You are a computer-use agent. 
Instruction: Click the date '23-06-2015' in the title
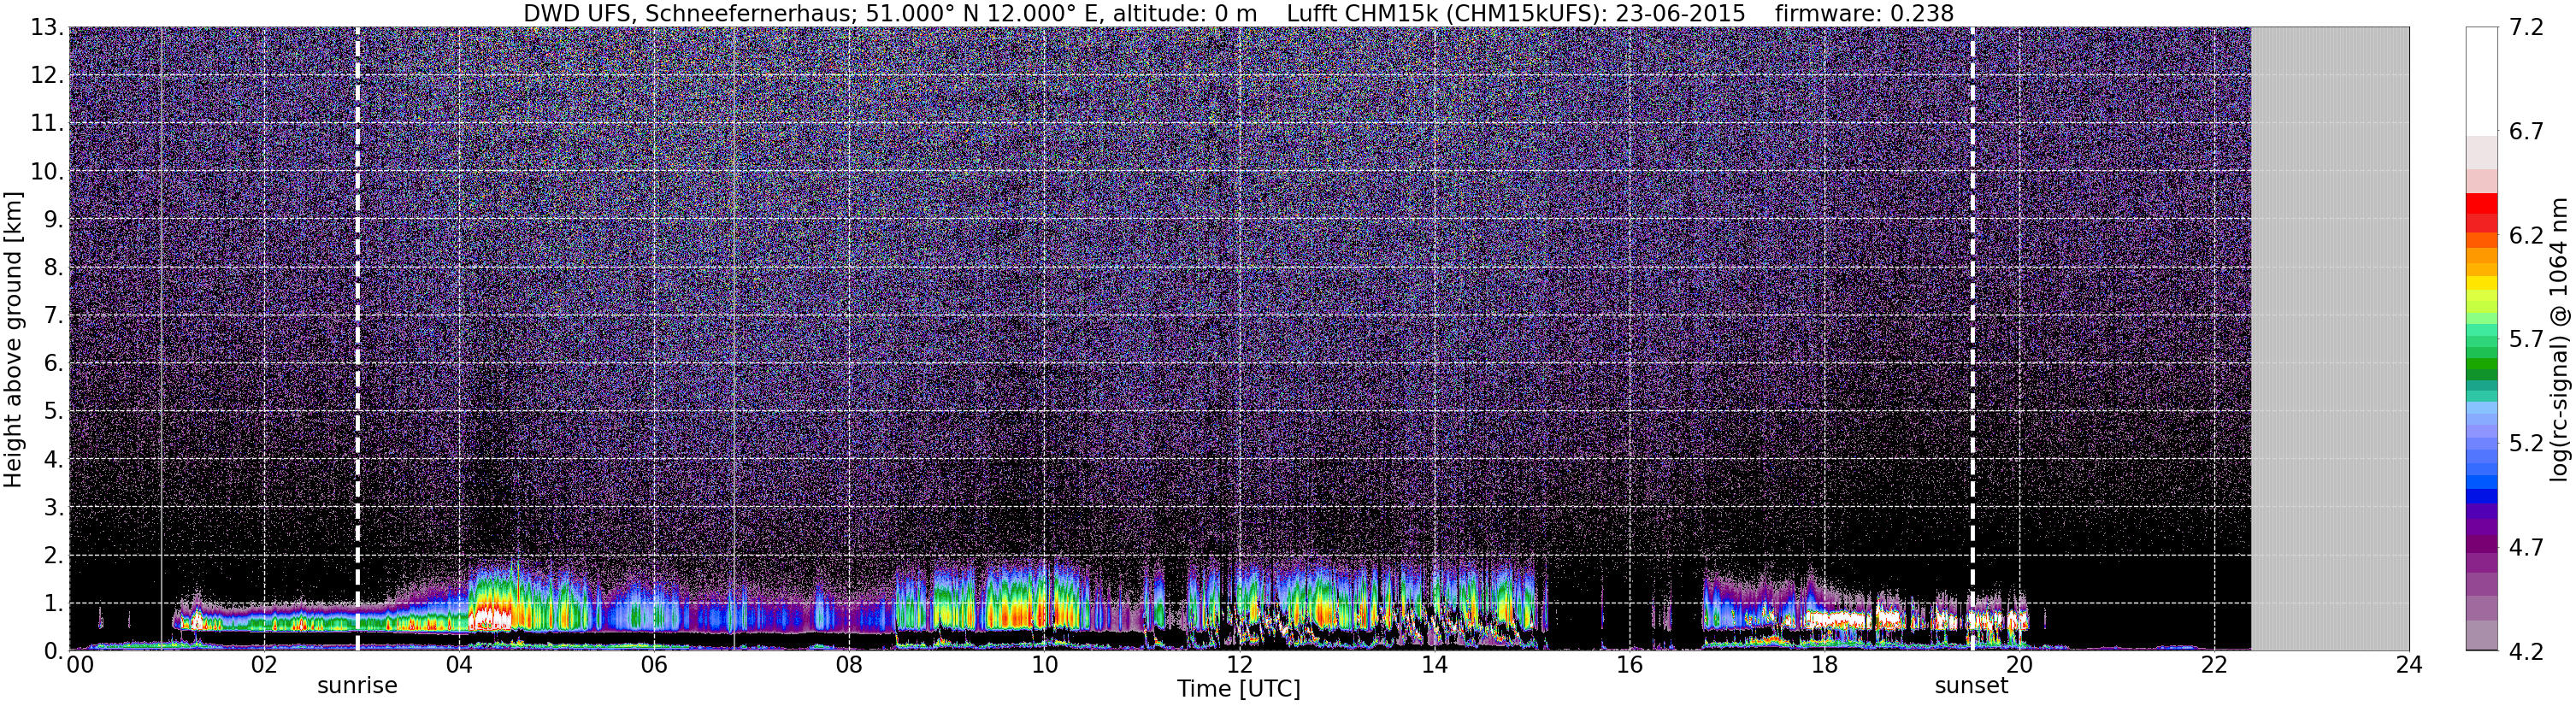1680,13
